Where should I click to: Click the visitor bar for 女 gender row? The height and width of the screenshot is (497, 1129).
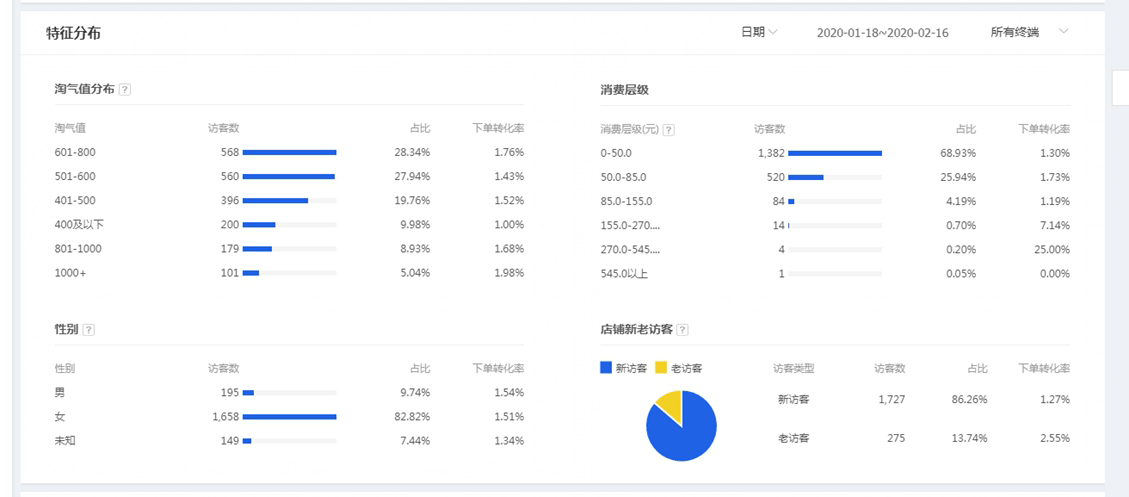tap(289, 417)
